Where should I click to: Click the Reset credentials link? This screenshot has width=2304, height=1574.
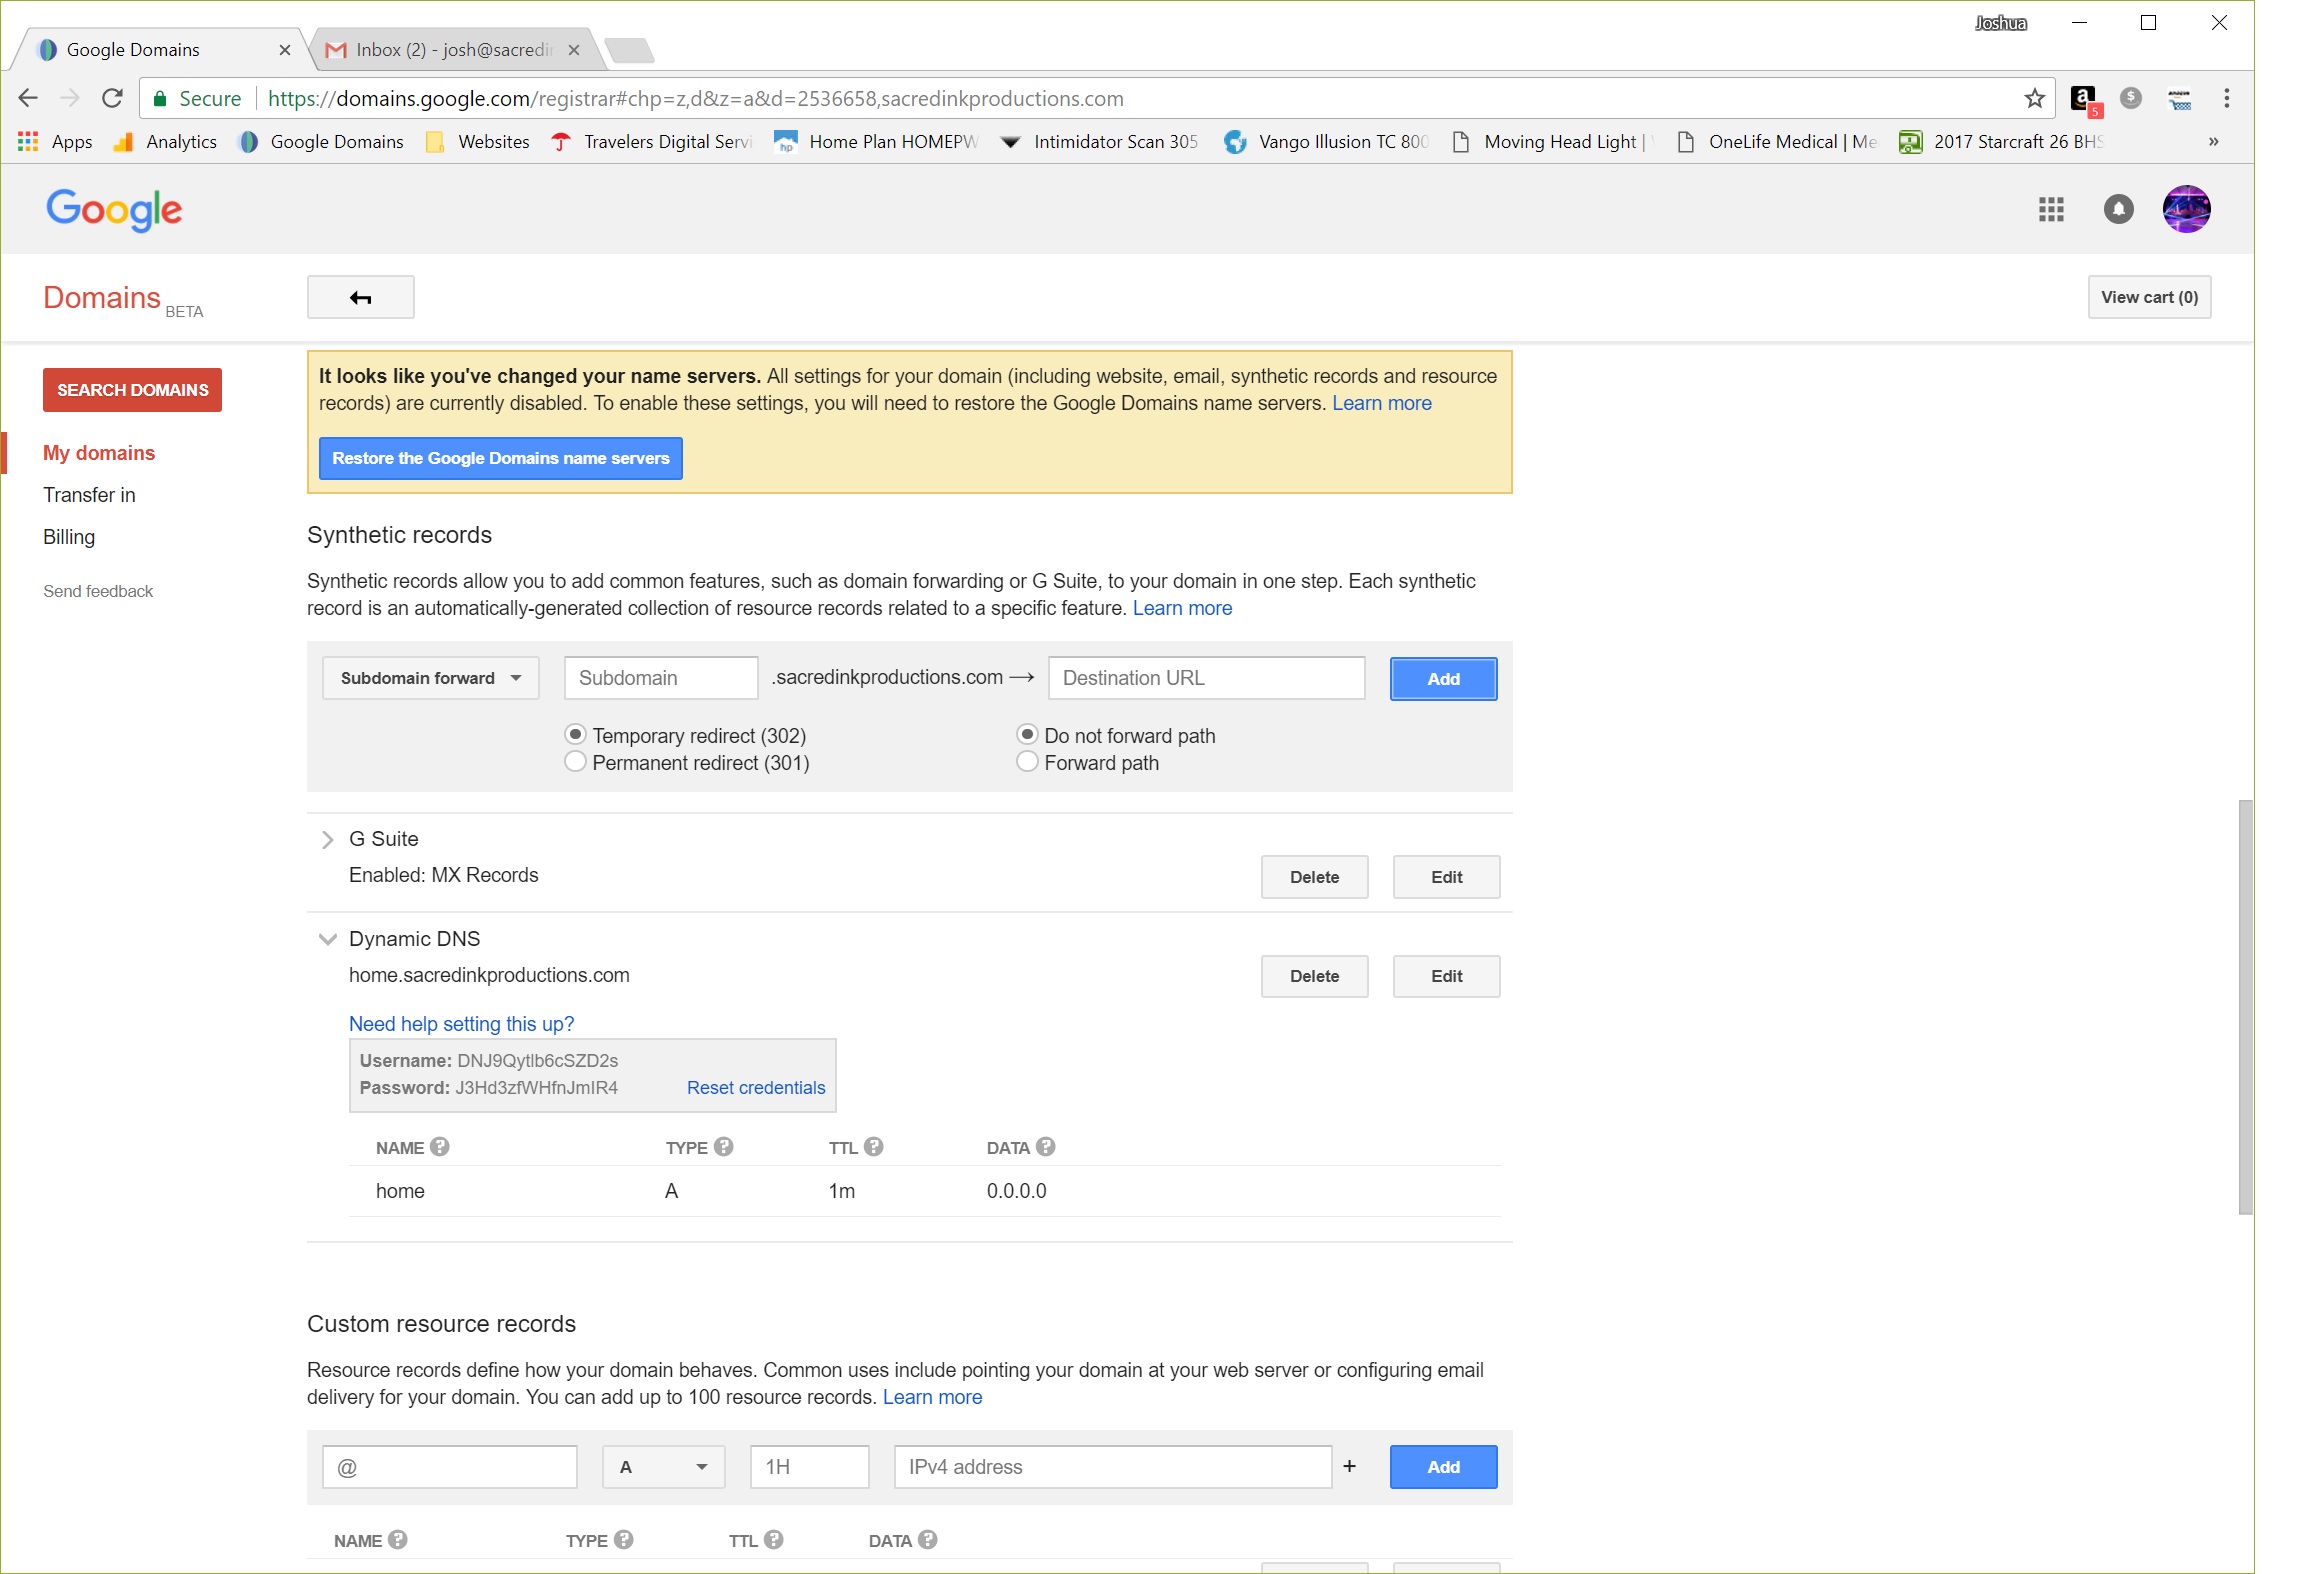point(755,1088)
